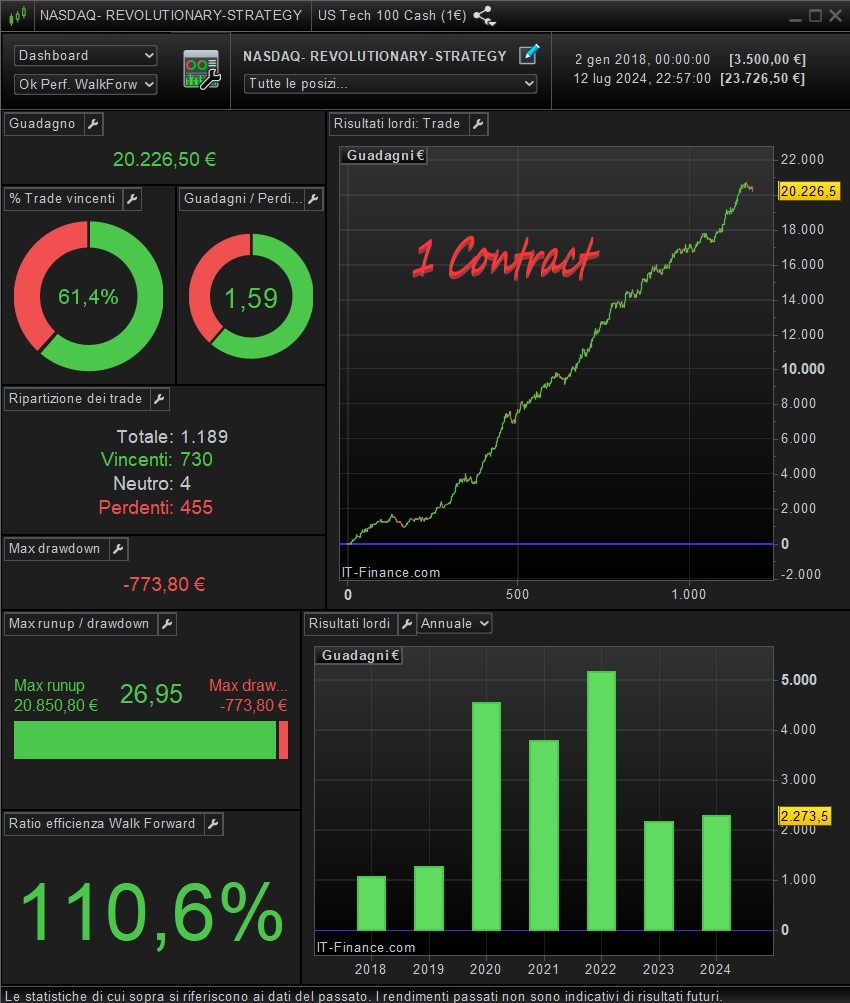Open annual Risultati lordi wrench settings
850x1003 pixels.
(x=407, y=624)
